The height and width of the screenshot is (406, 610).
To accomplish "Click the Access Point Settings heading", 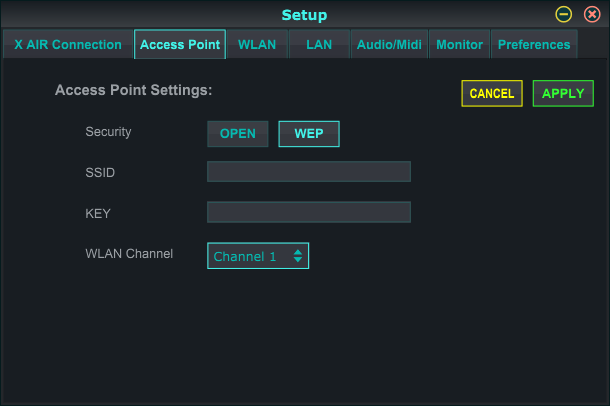I will (x=133, y=90).
